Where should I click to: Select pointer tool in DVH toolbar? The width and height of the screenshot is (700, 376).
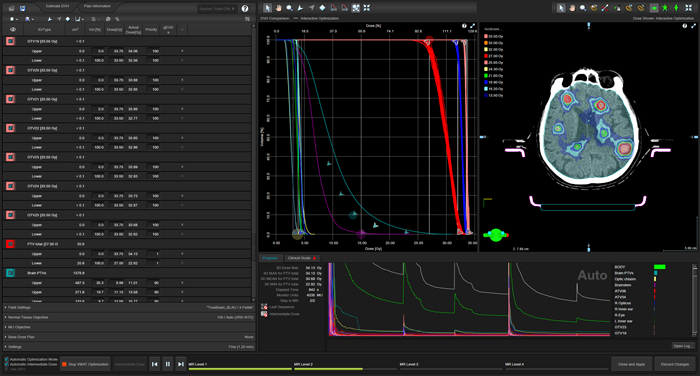[x=267, y=8]
